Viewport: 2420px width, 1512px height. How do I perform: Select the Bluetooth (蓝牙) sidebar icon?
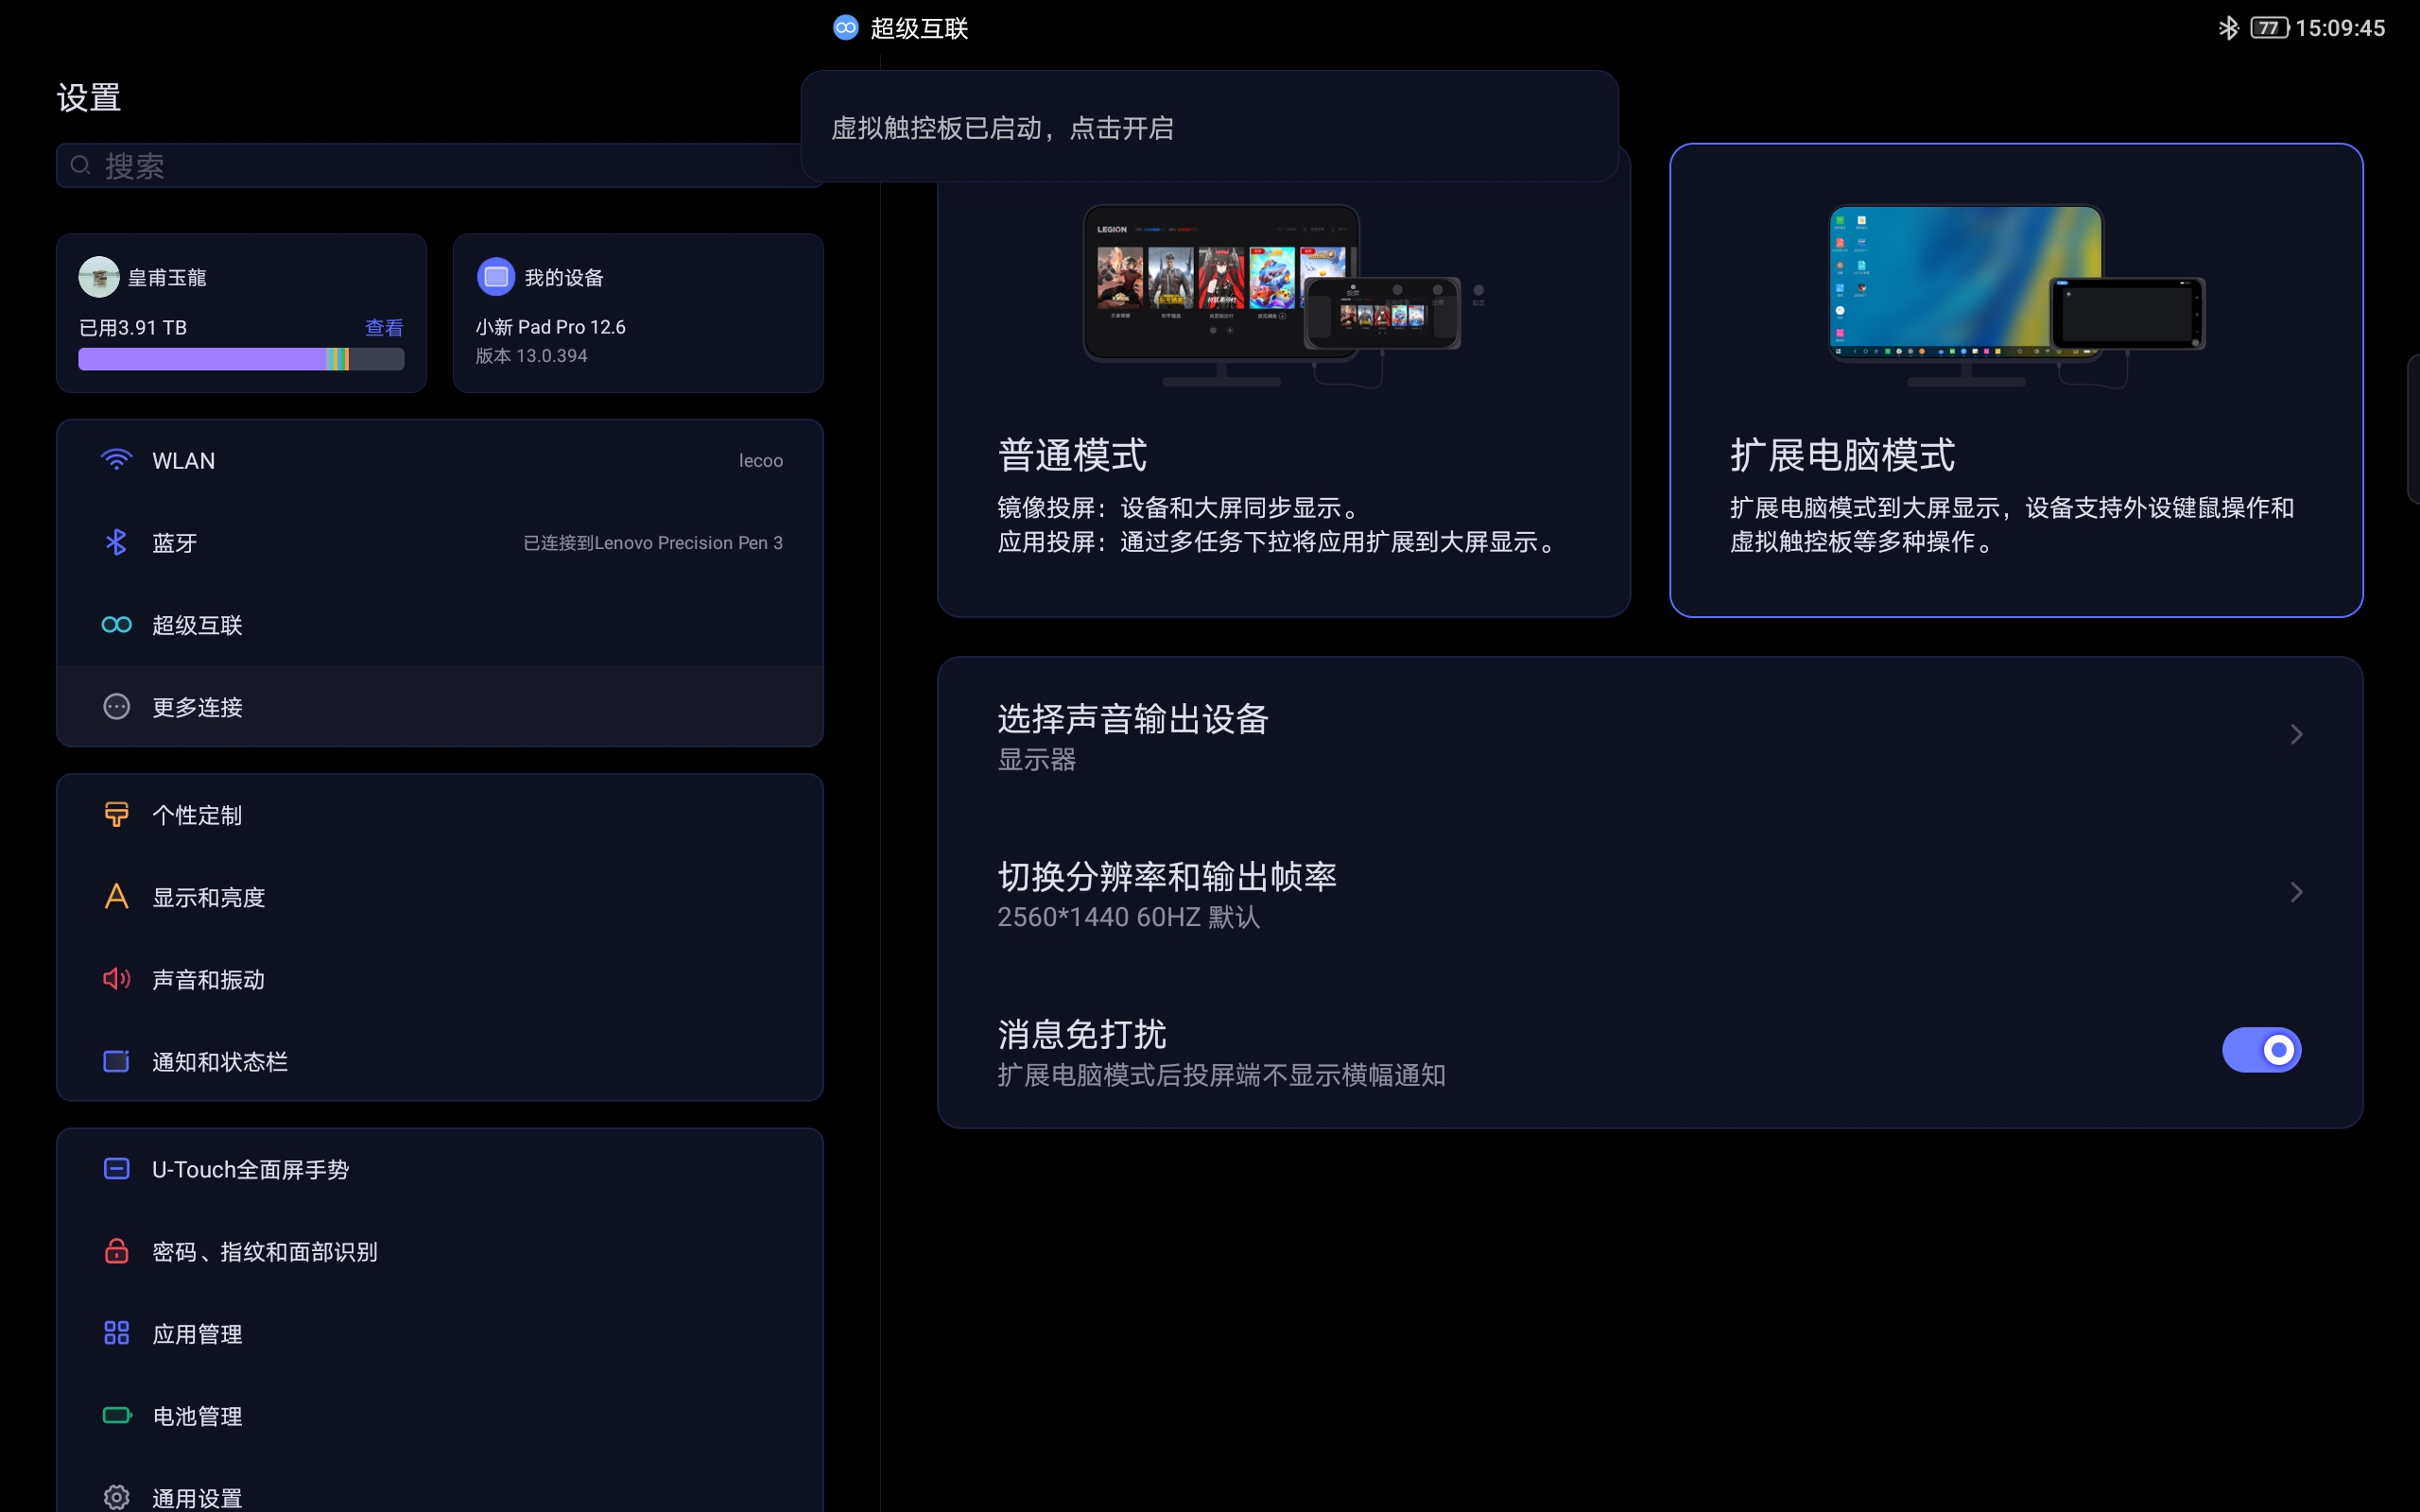pyautogui.click(x=117, y=543)
